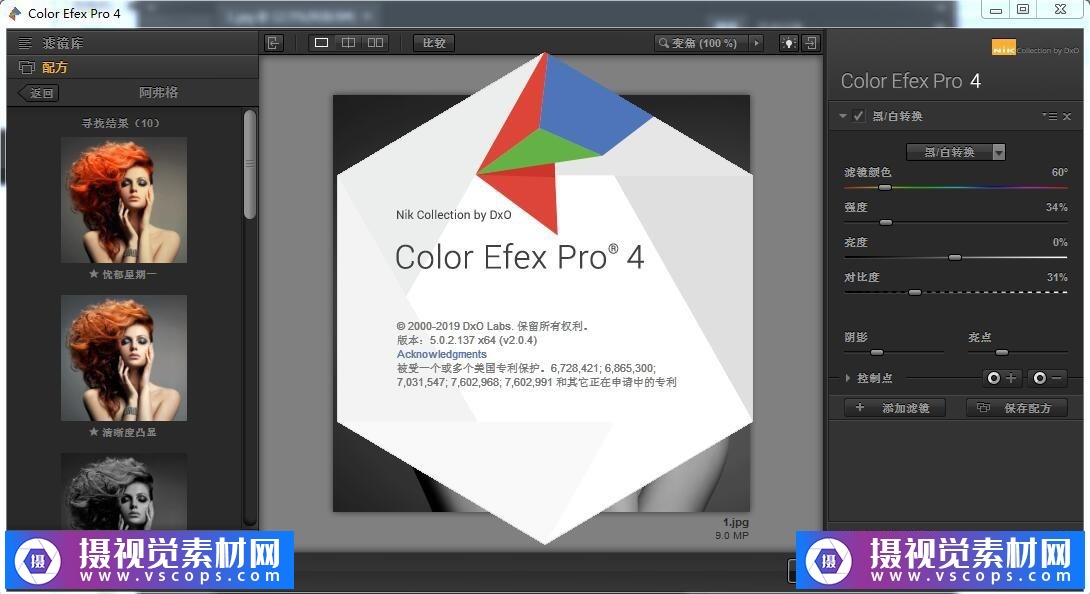Switch to single image view mode

pyautogui.click(x=321, y=43)
